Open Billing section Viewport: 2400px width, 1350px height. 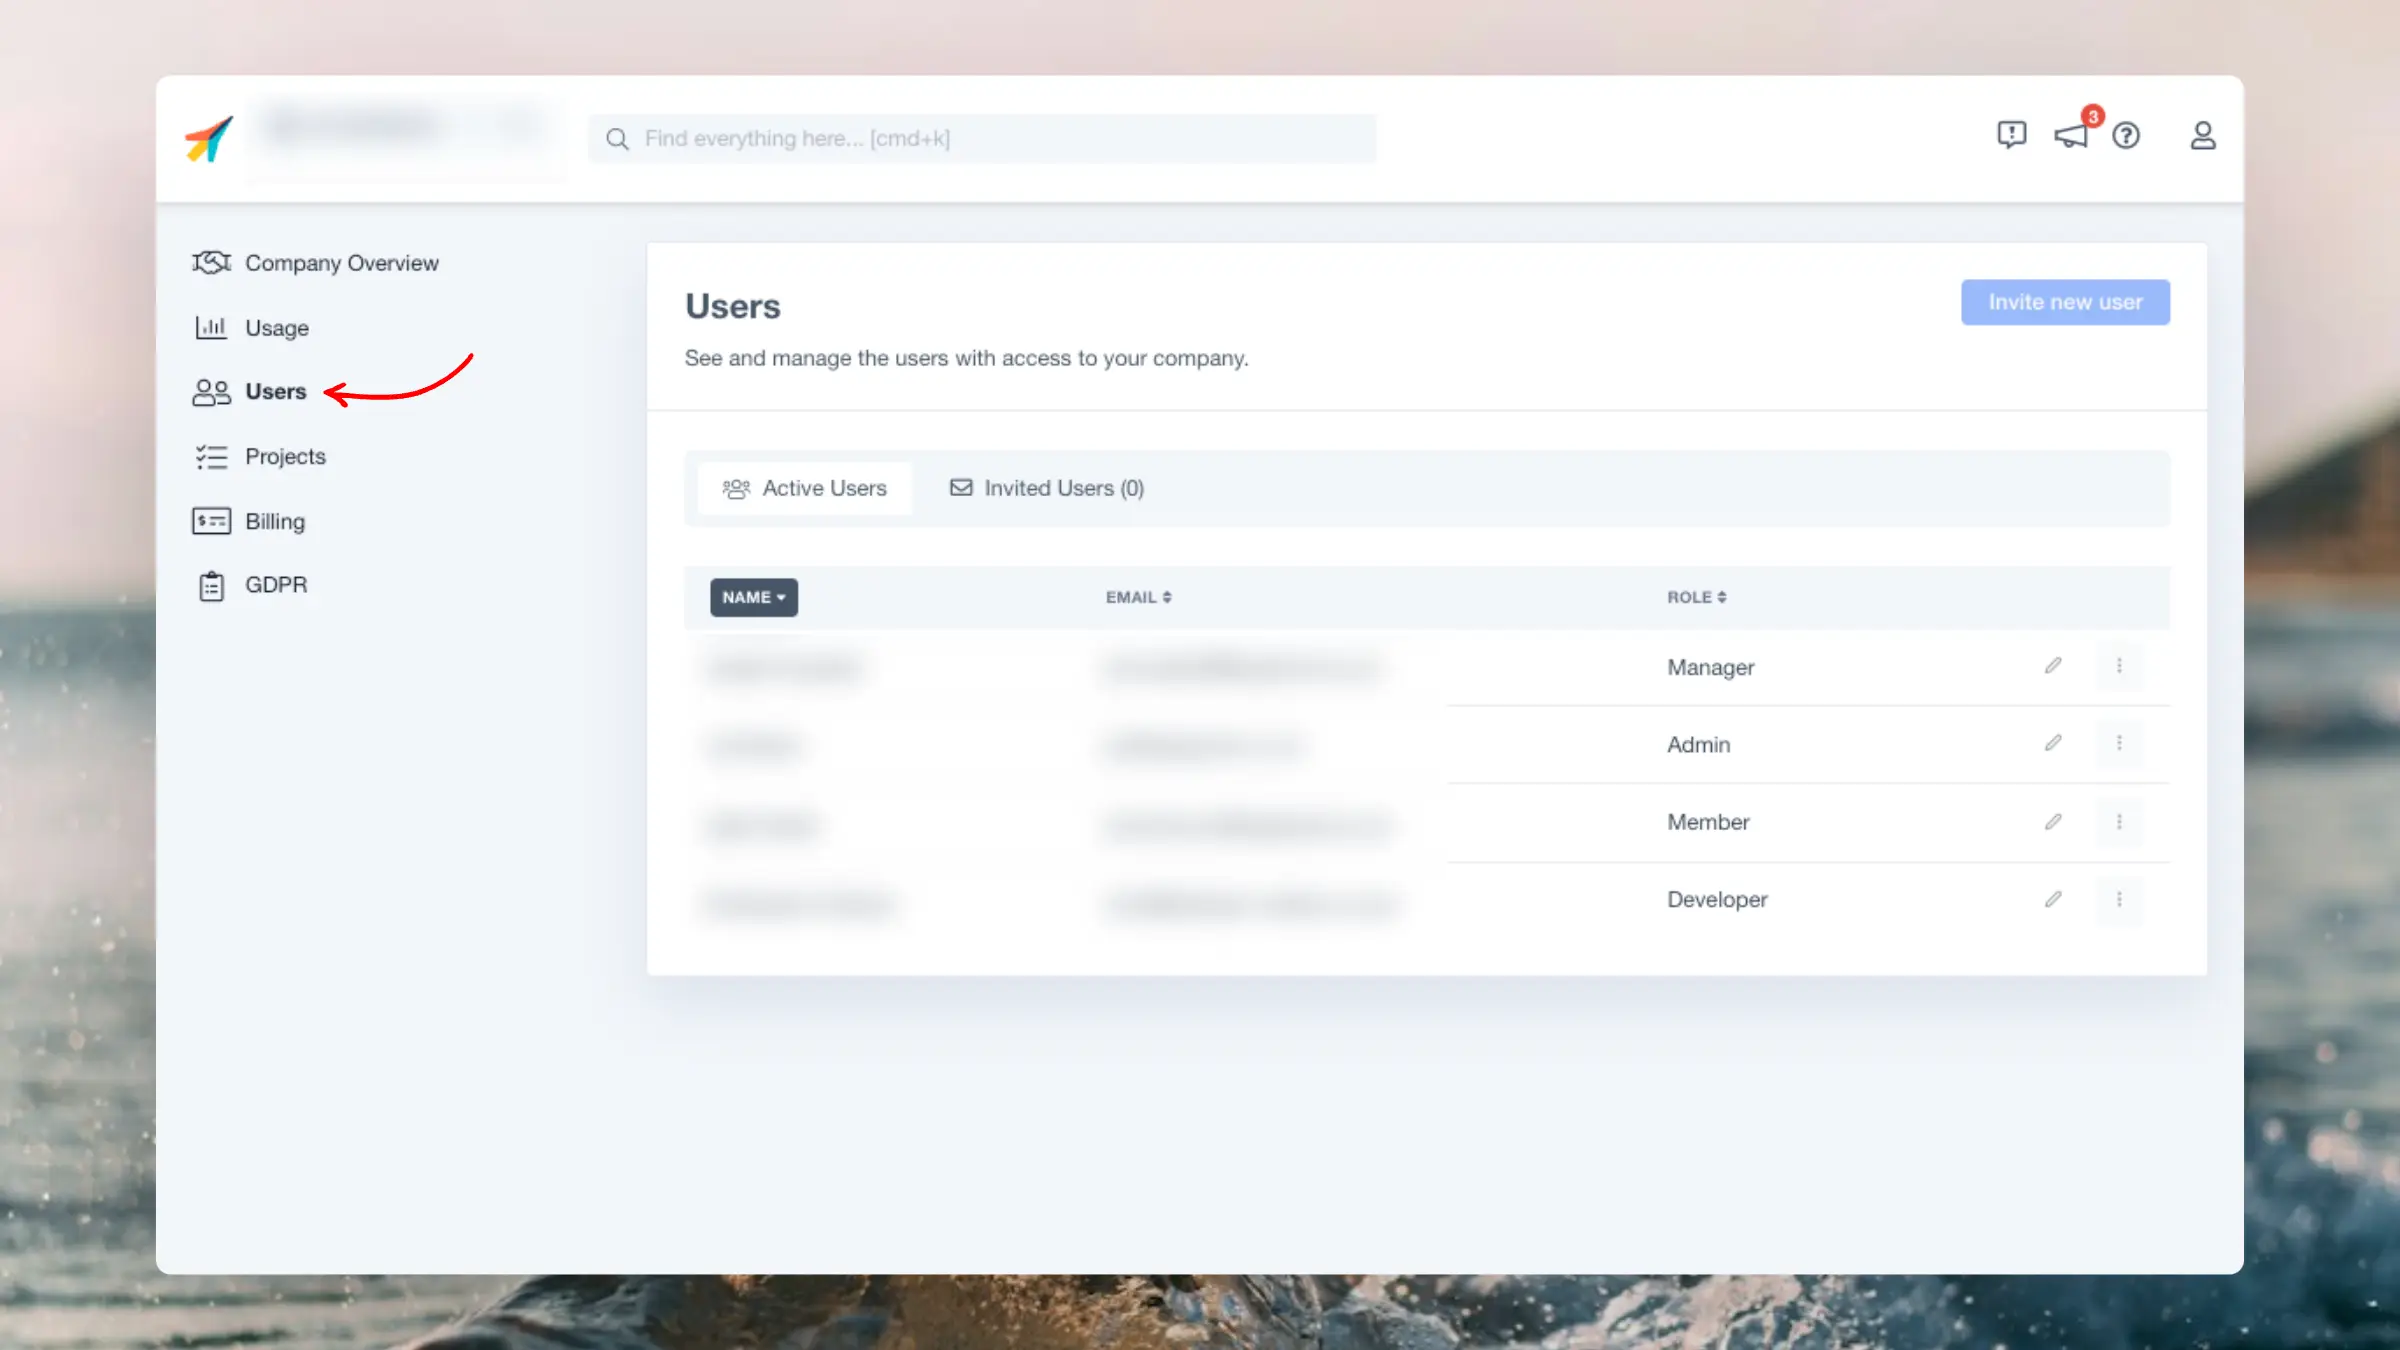(275, 521)
